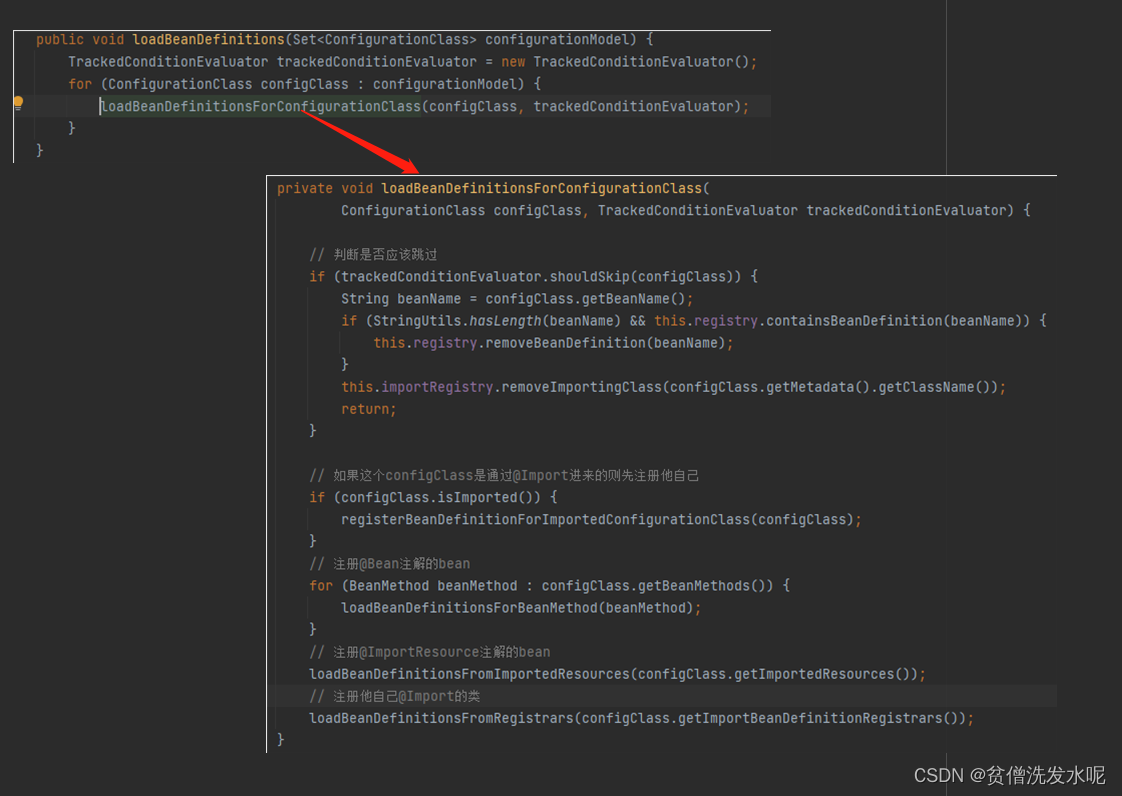Place the cursor on the shouldSkip method call
Viewport: 1122px width, 796px height.
pyautogui.click(x=588, y=277)
